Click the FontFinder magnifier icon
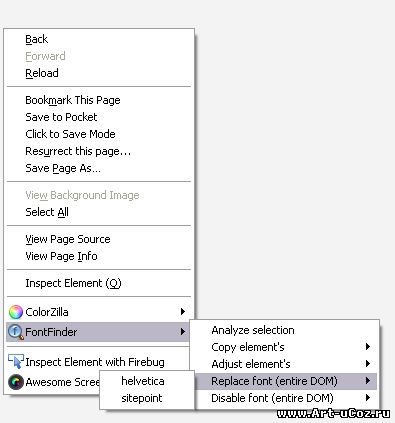 pos(16,332)
